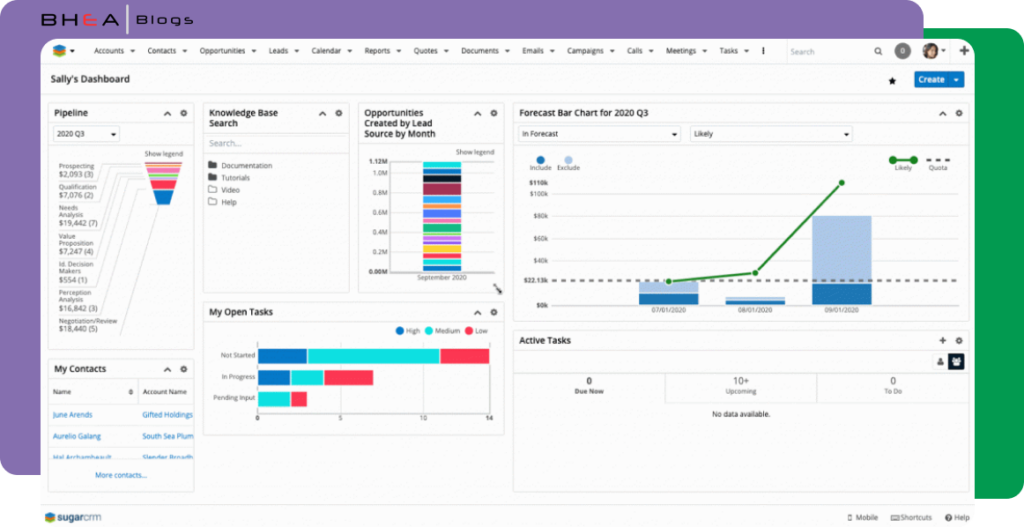Viewport: 1024px width, 527px height.
Task: Toggle High series in tasks legend
Action: point(408,331)
